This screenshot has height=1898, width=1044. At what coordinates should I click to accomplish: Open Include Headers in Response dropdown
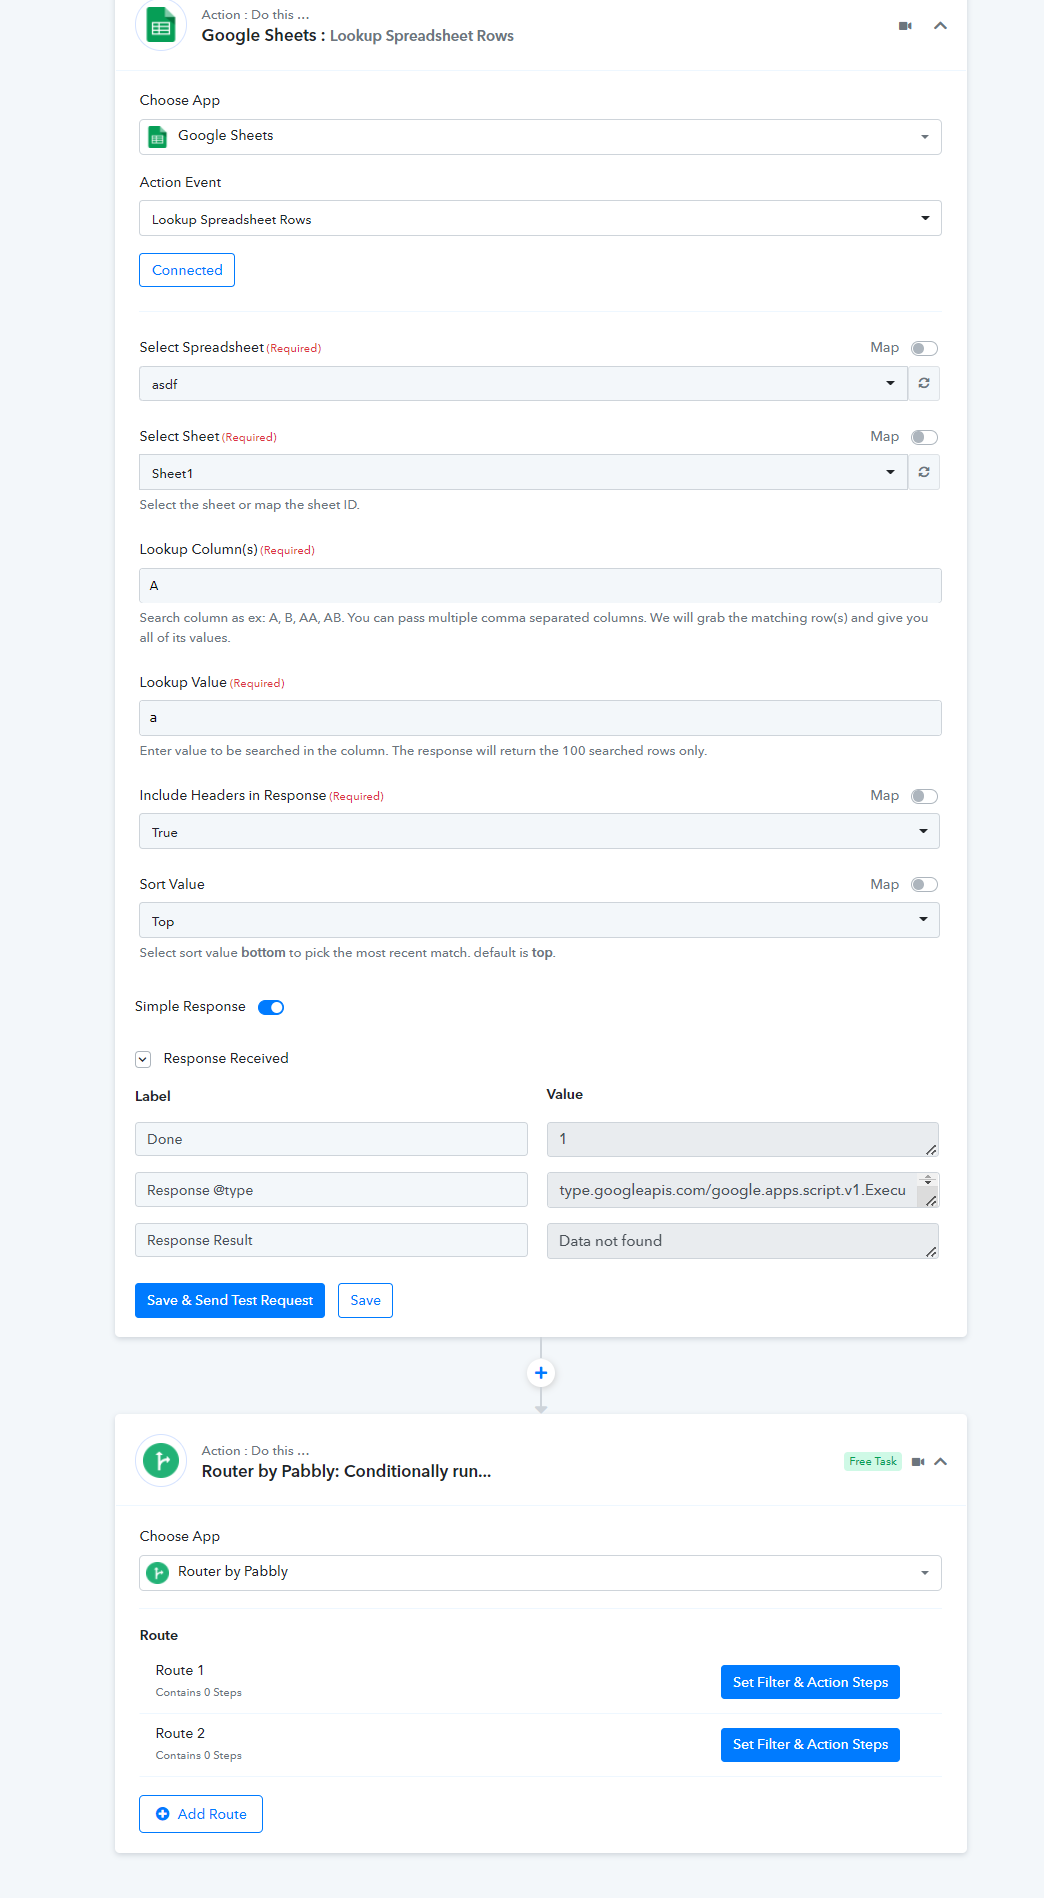539,831
